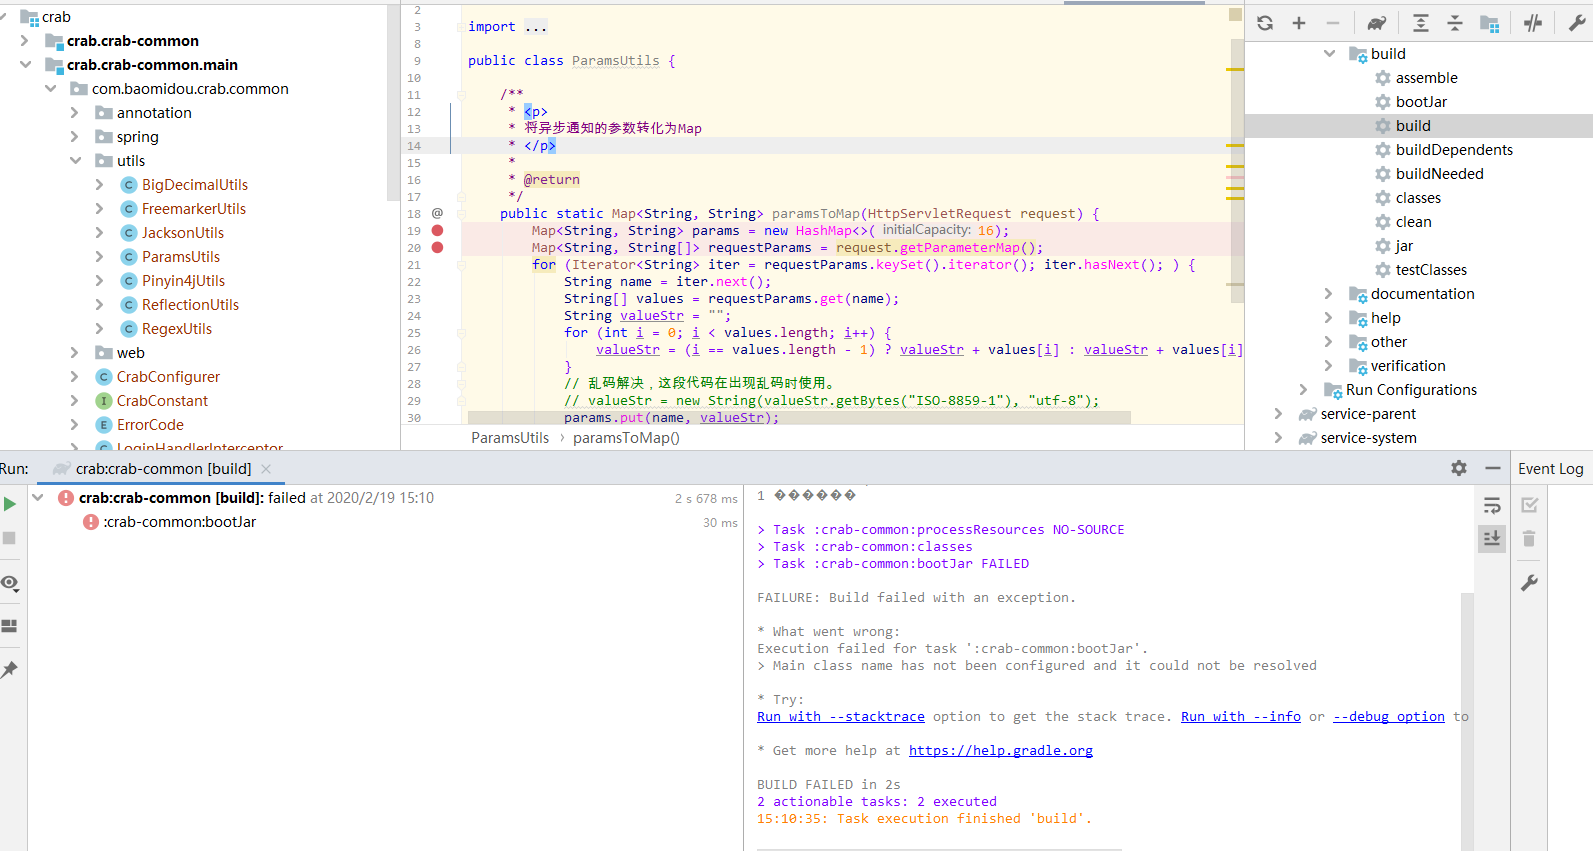Expand the verification task group
Viewport: 1593px width, 851px height.
point(1329,366)
